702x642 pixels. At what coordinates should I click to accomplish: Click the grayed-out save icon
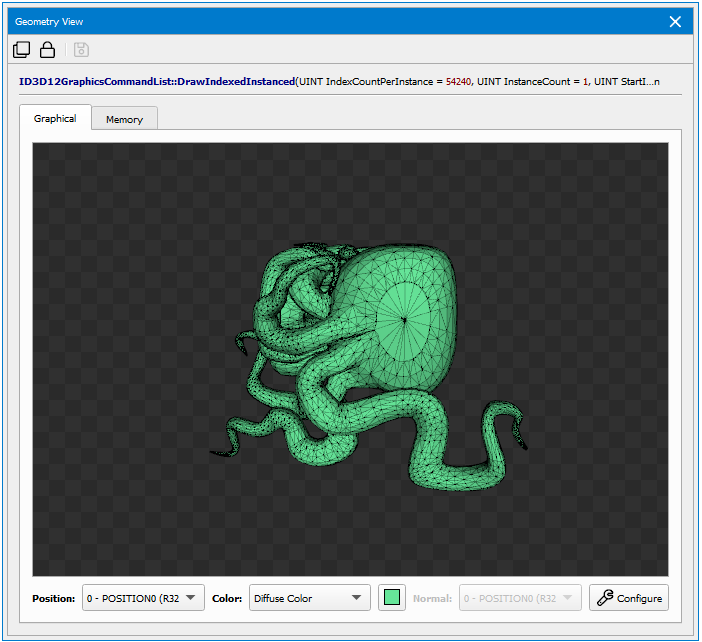pyautogui.click(x=81, y=50)
